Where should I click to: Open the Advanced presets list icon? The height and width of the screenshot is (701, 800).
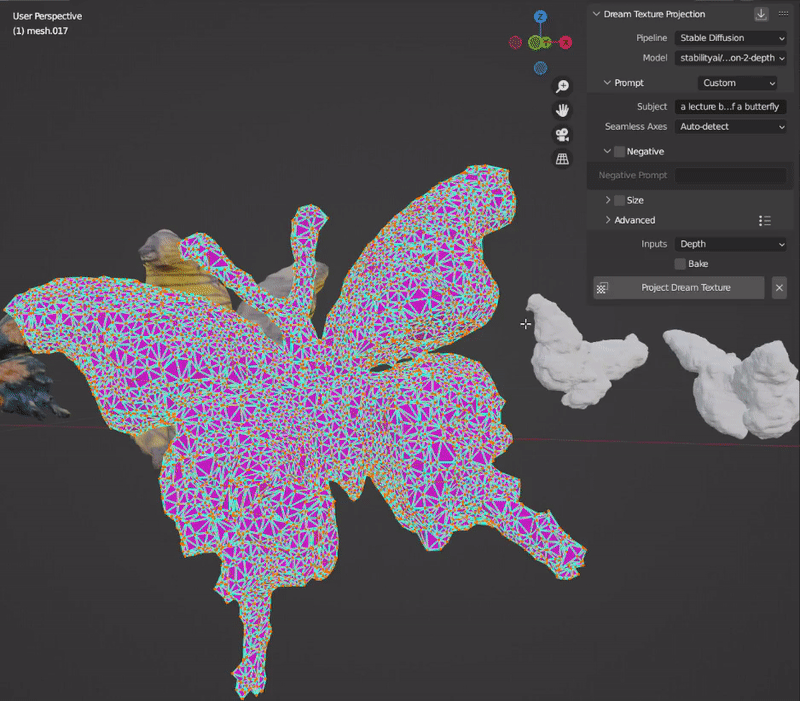[765, 220]
